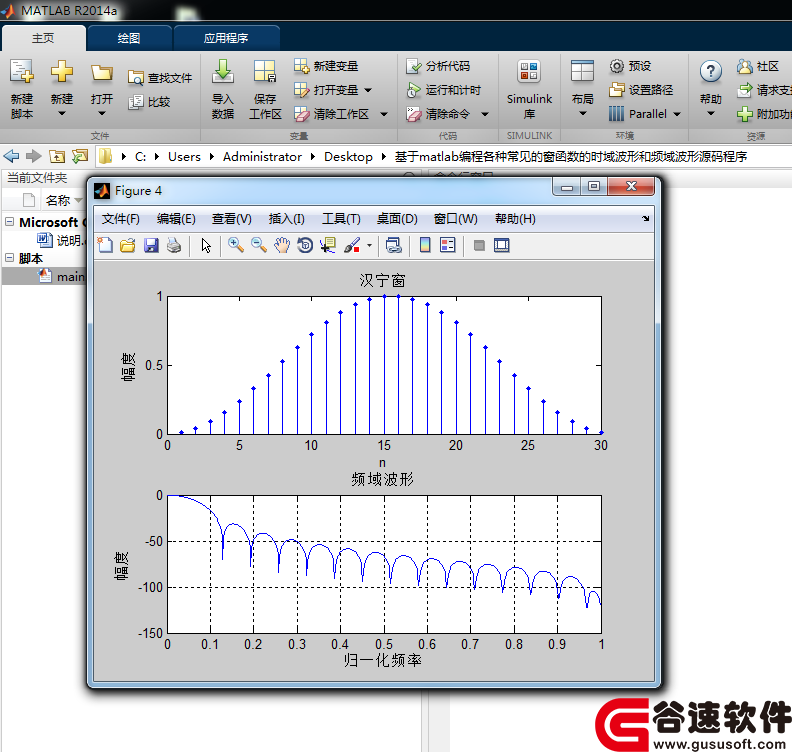
Task: Collapse the Microsoft group in file list
Action: tap(9, 221)
